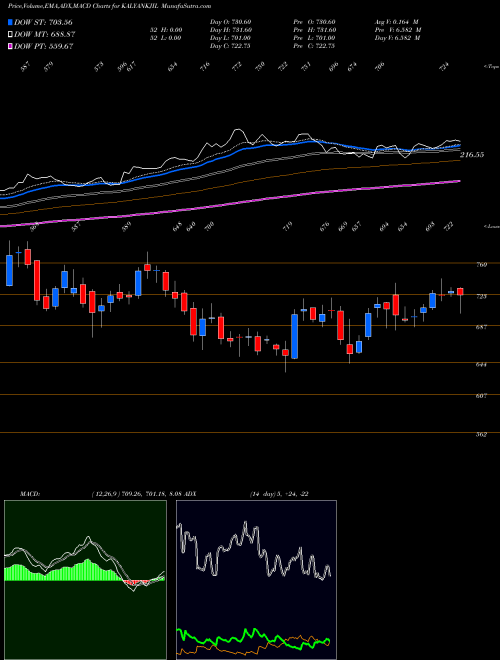
Task: Click 'Pre C: 722.75' value
Action: [x=314, y=46]
